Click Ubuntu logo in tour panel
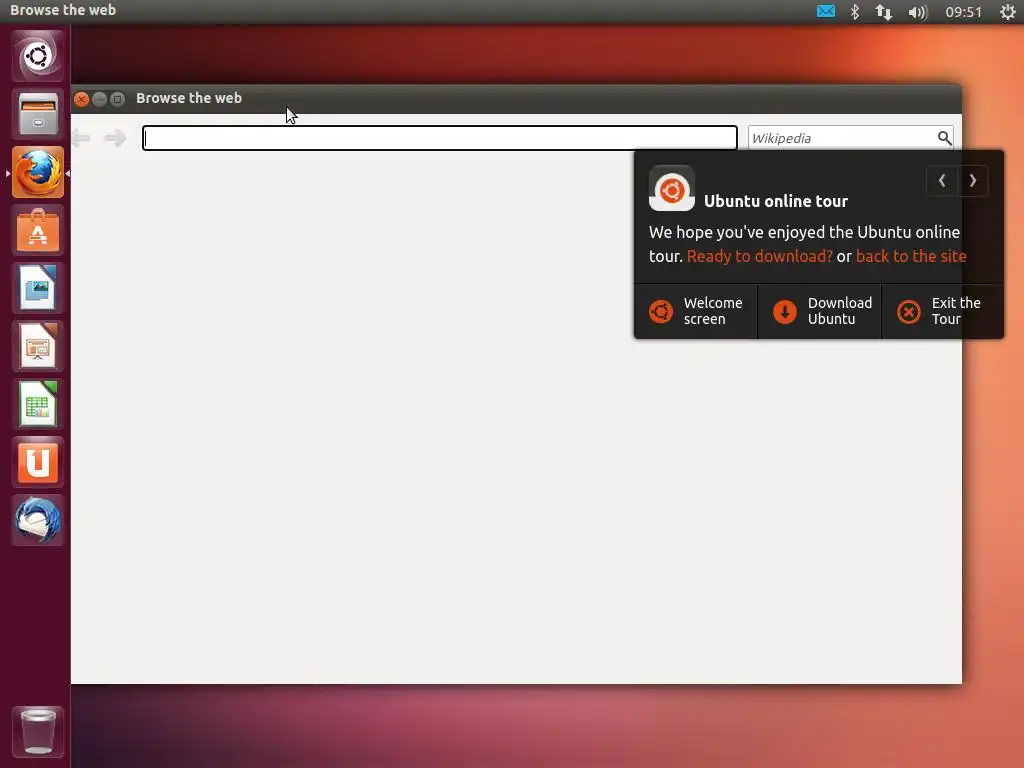The width and height of the screenshot is (1024, 768). tap(671, 188)
